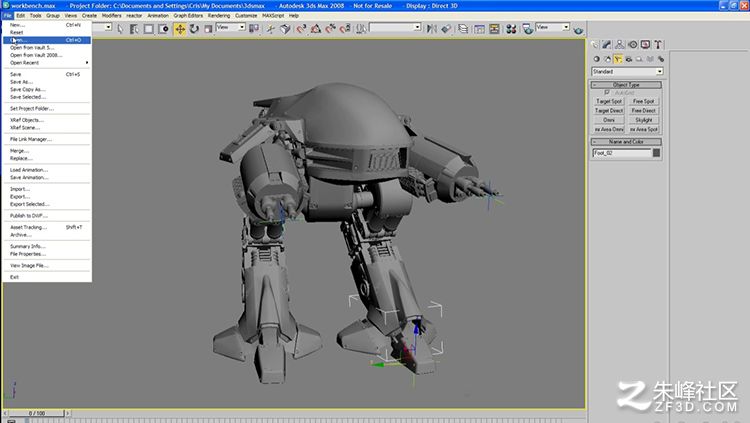Click Target Spot light button

click(609, 101)
